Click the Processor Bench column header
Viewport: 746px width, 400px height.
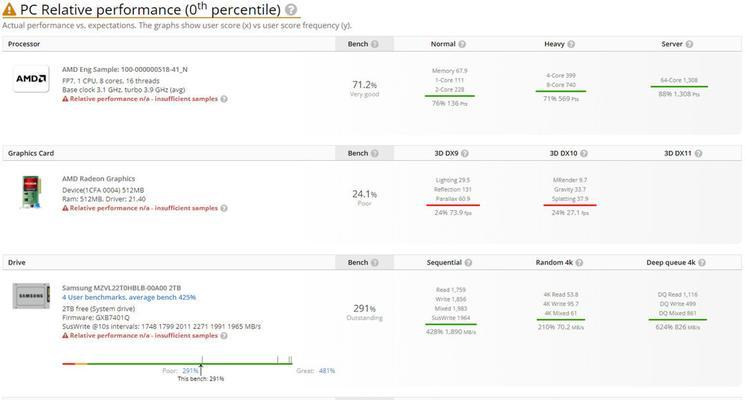(364, 44)
